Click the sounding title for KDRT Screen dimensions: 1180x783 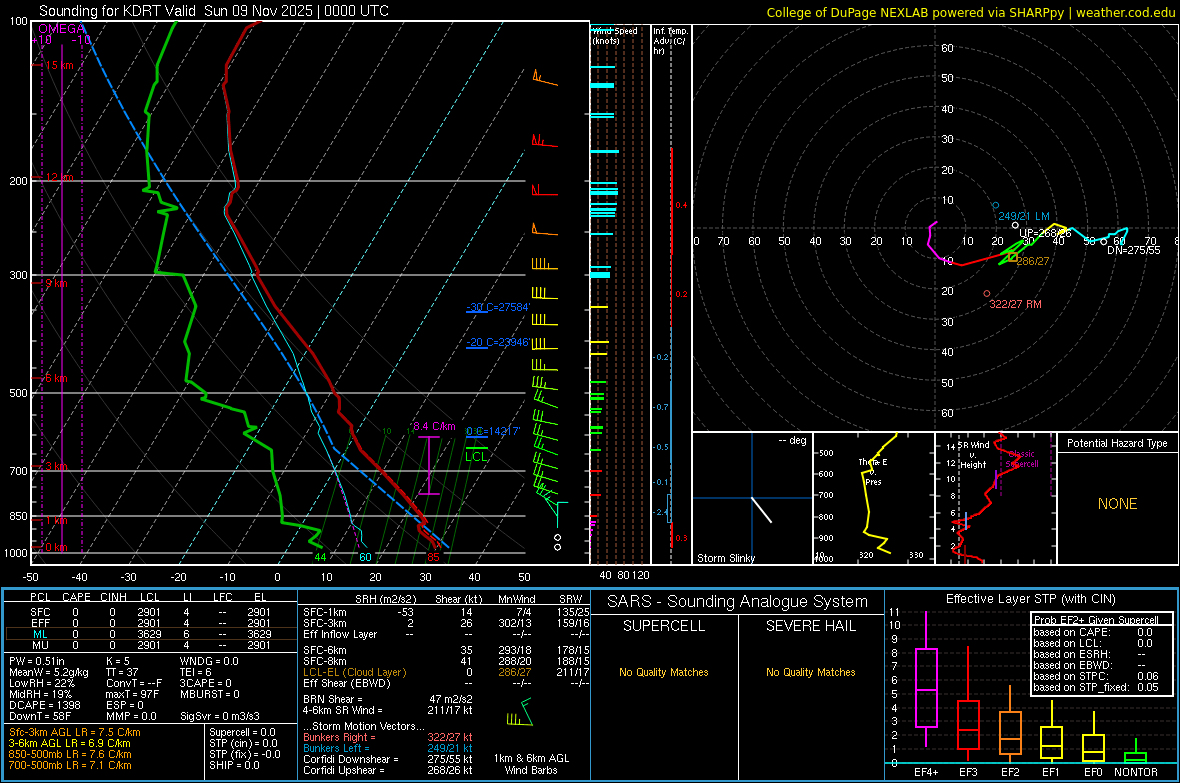point(214,11)
